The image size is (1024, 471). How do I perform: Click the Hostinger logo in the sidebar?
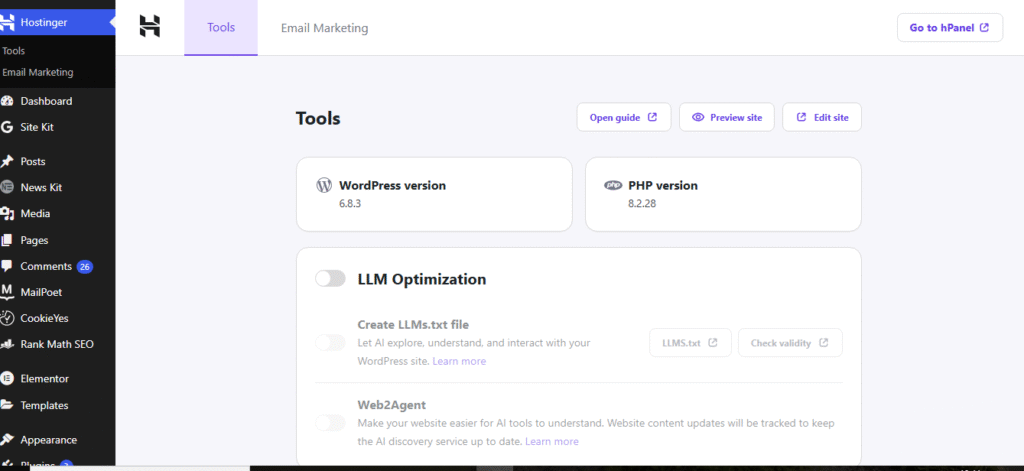[7, 22]
